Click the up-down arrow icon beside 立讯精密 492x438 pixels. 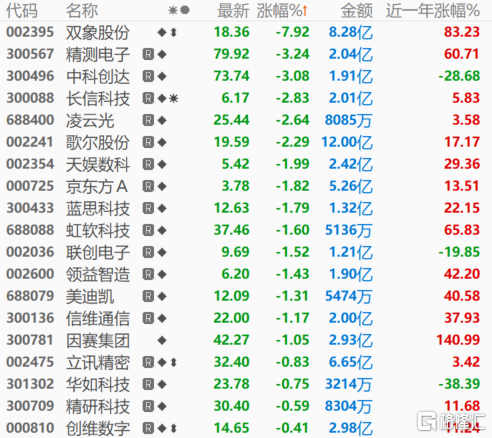pos(173,362)
